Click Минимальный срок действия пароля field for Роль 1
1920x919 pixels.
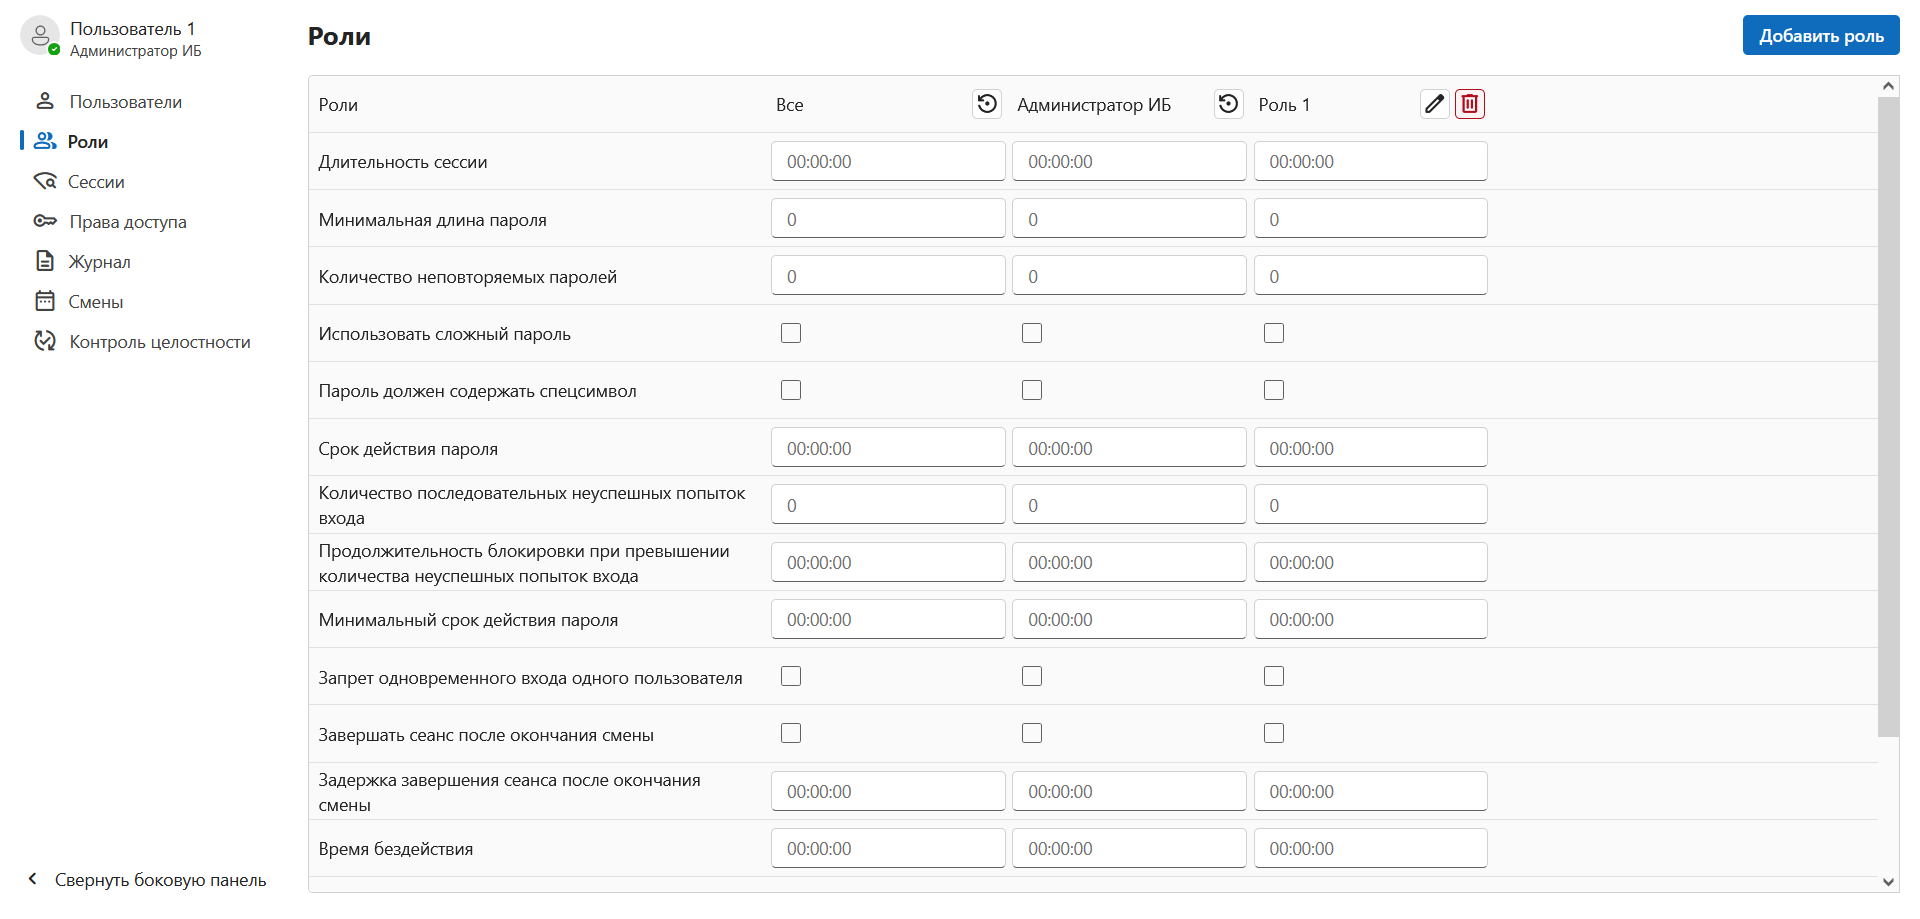click(x=1371, y=619)
